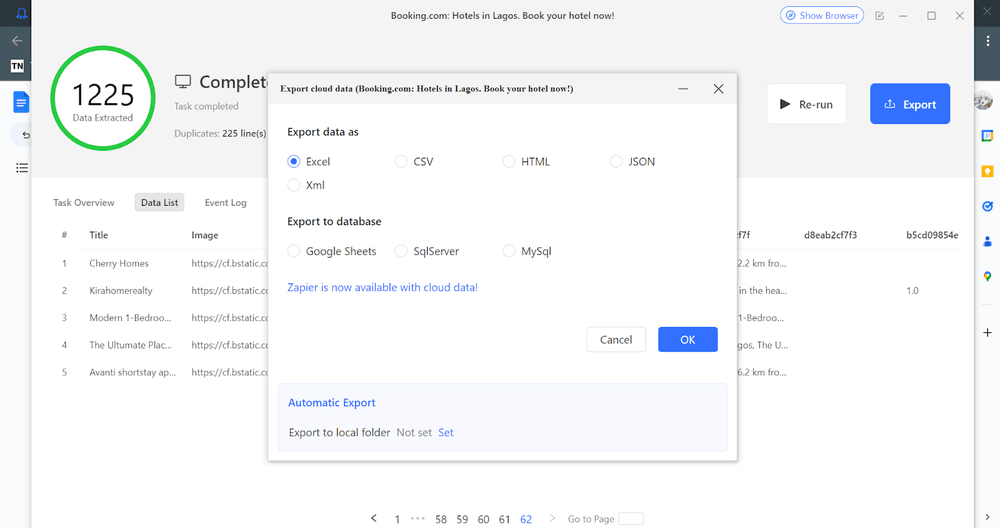Click the 1.0 cell in Kirahomerealty row
Viewport: 1000px width, 528px height.
pyautogui.click(x=912, y=291)
